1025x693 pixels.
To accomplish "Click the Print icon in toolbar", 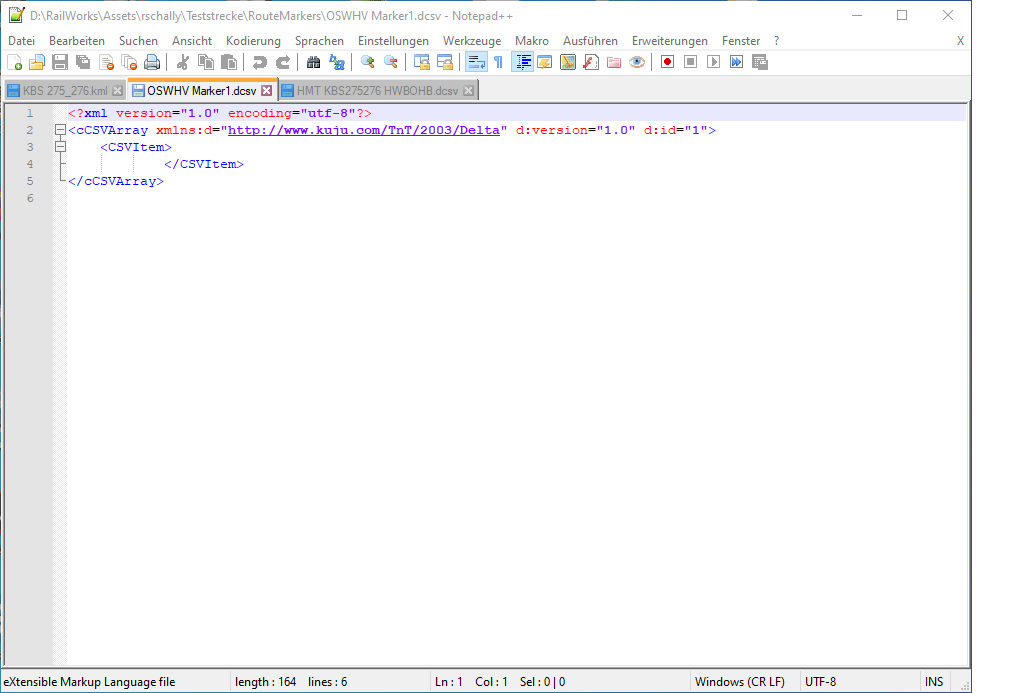I will (152, 62).
